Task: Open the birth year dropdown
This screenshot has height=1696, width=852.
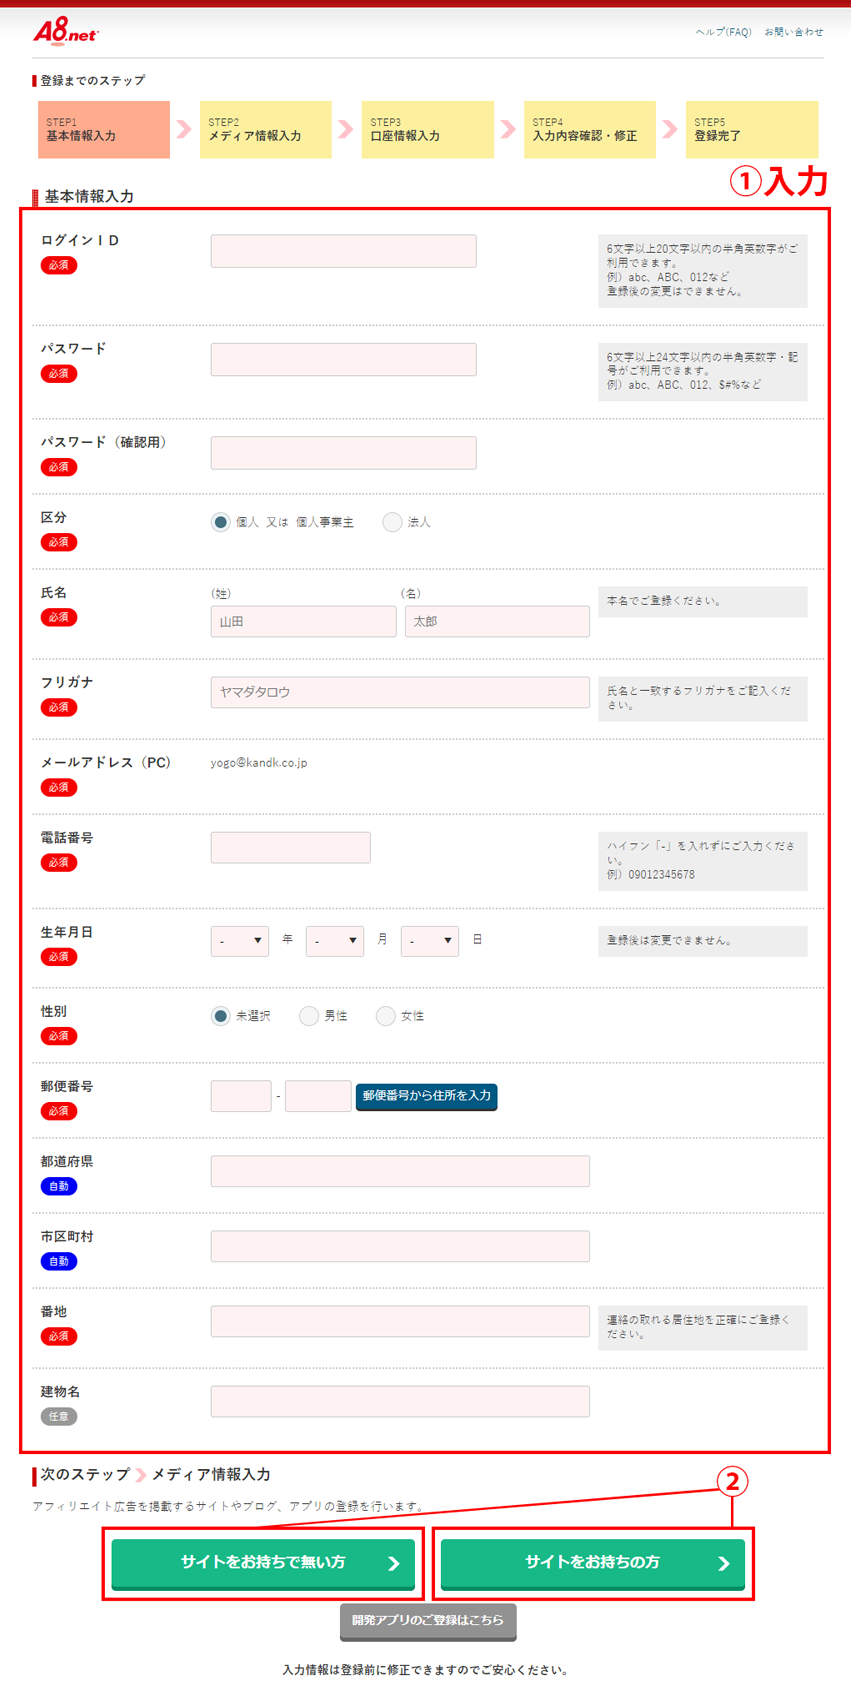Action: click(x=240, y=941)
